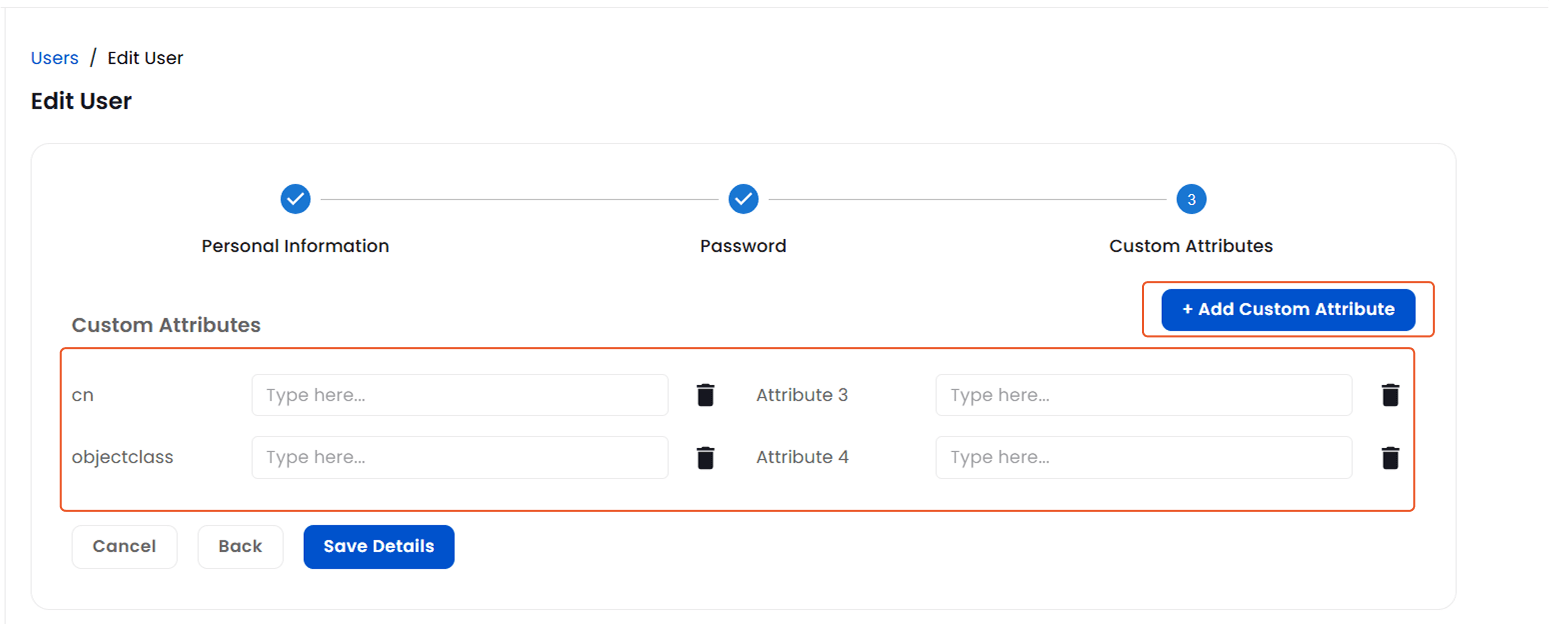Go back to the previous step
The width and height of the screenshot is (1549, 625).
pyautogui.click(x=240, y=546)
